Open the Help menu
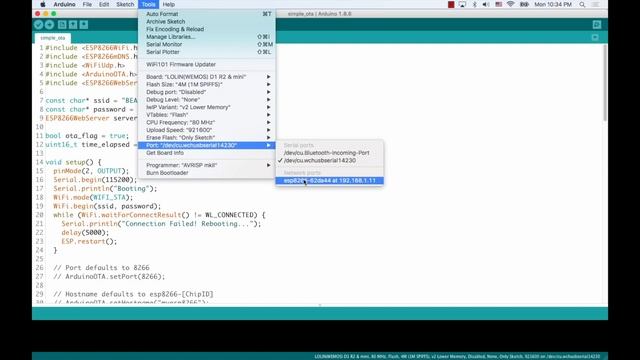 pos(169,4)
